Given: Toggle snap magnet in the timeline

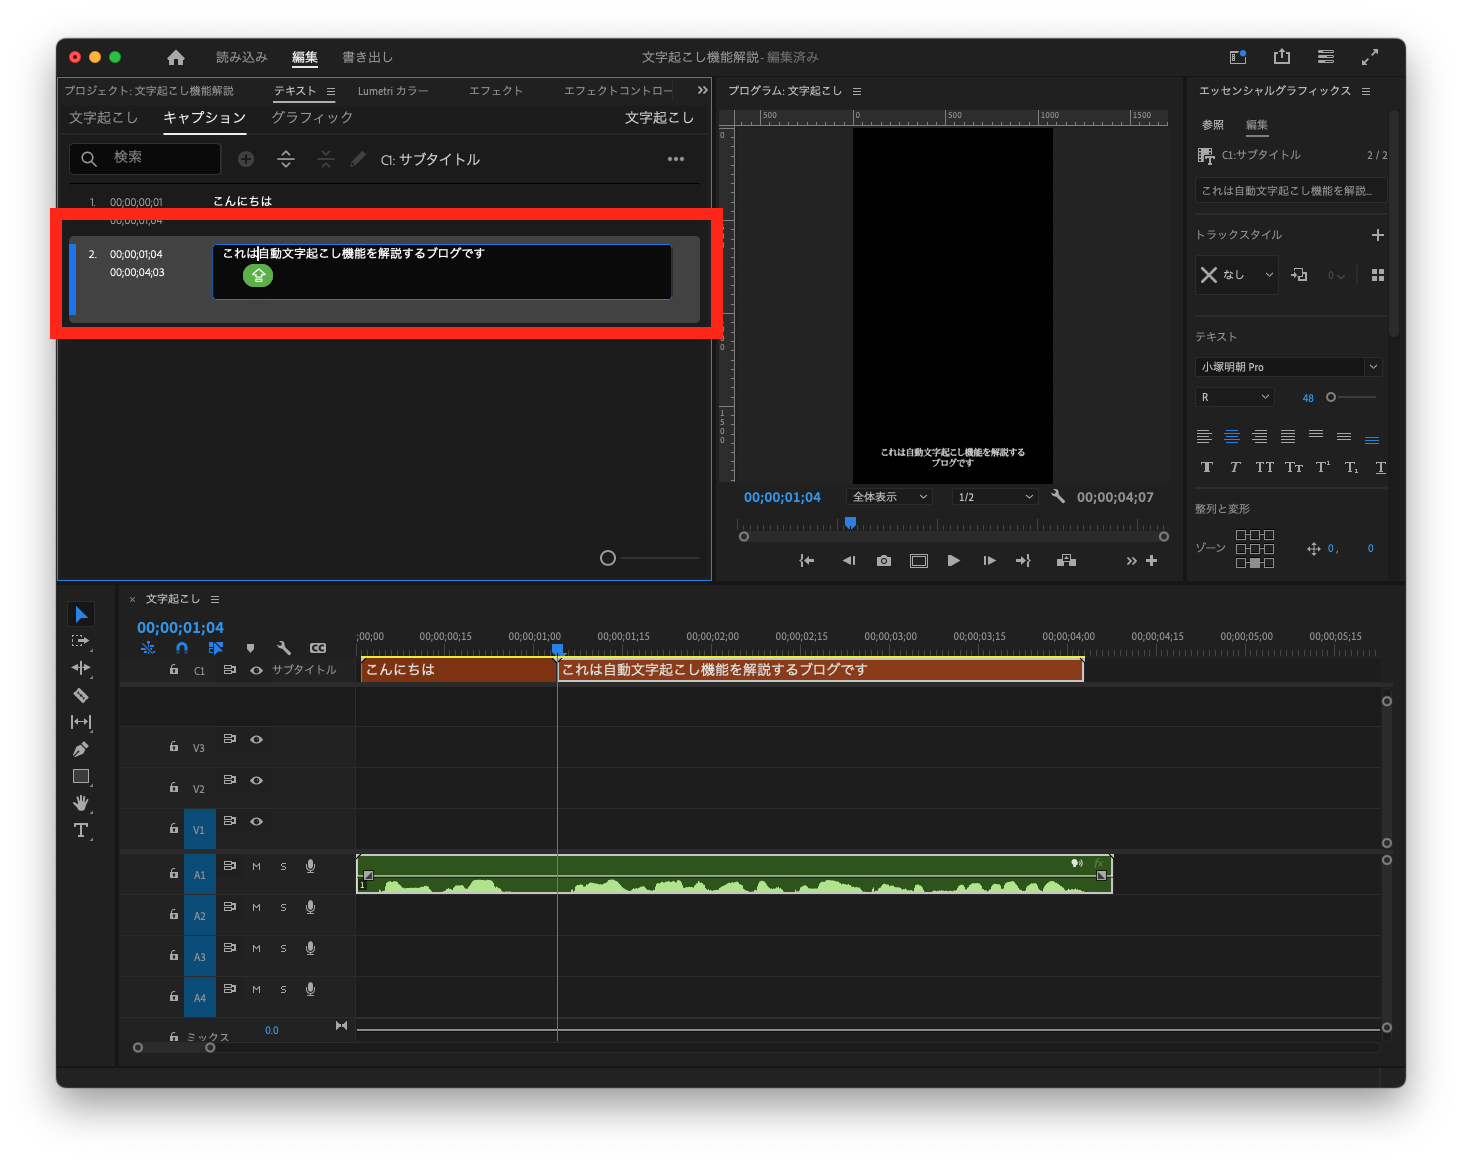Looking at the screenshot, I should coord(181,648).
